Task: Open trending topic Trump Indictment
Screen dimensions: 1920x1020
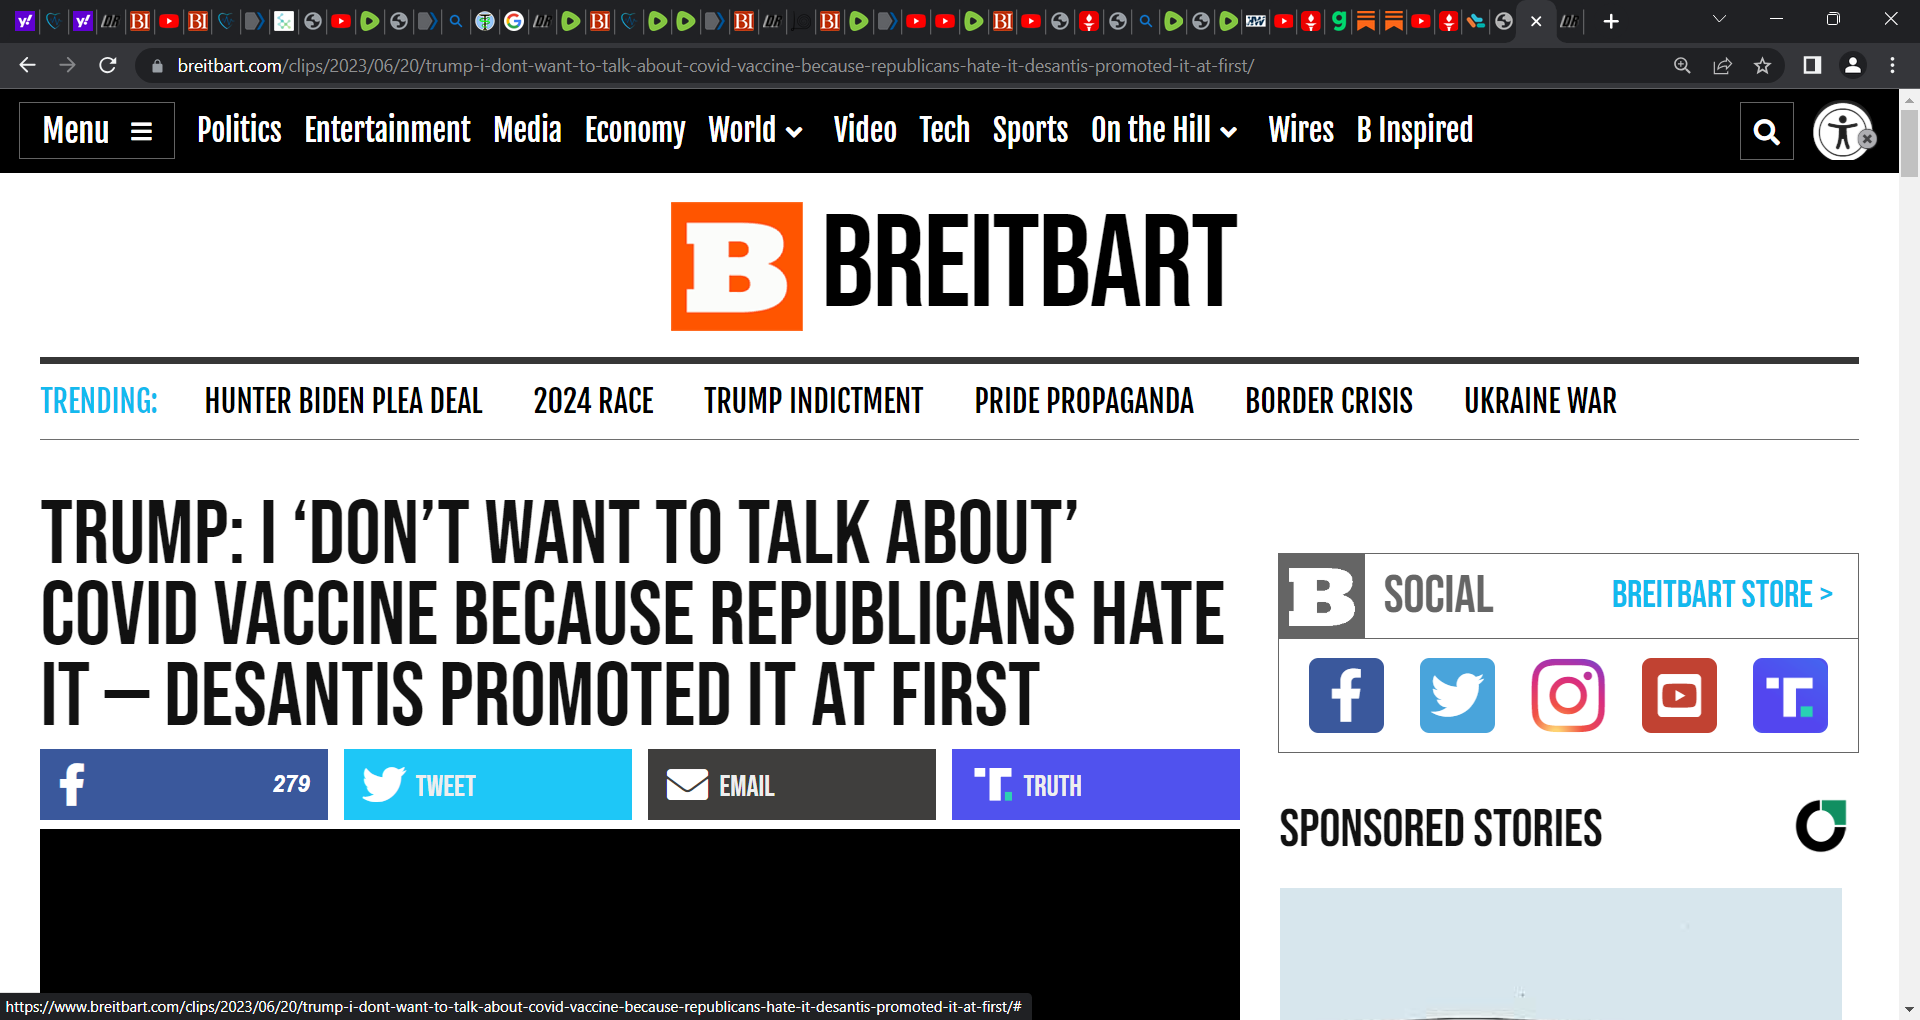Action: tap(813, 401)
